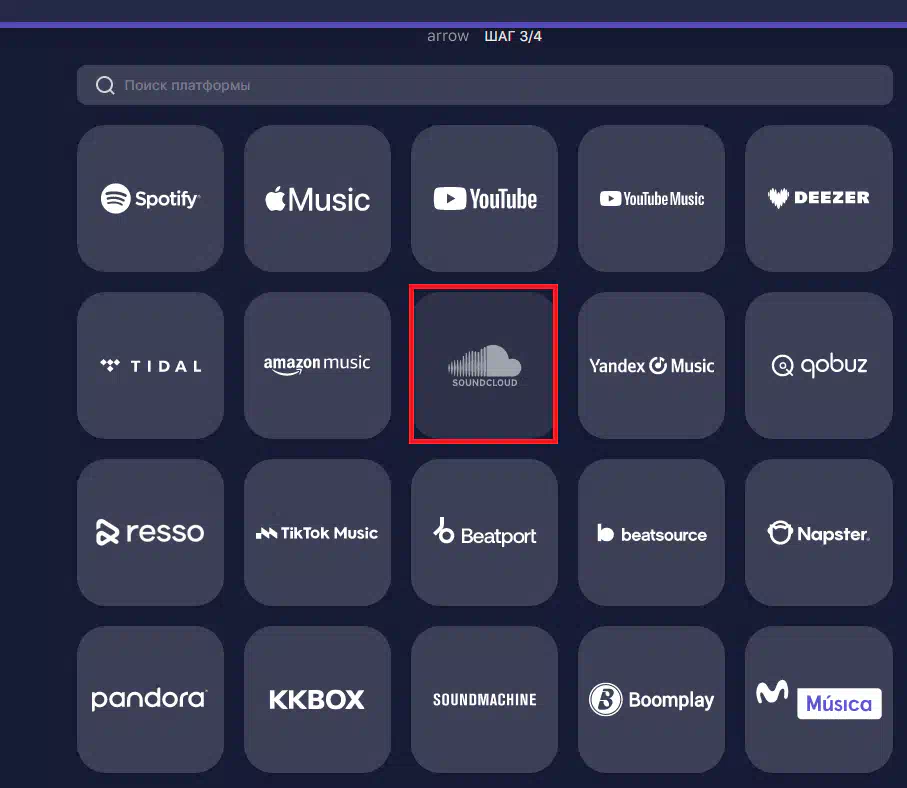Pick the Resso platform tile
The width and height of the screenshot is (907, 788).
pyautogui.click(x=150, y=533)
